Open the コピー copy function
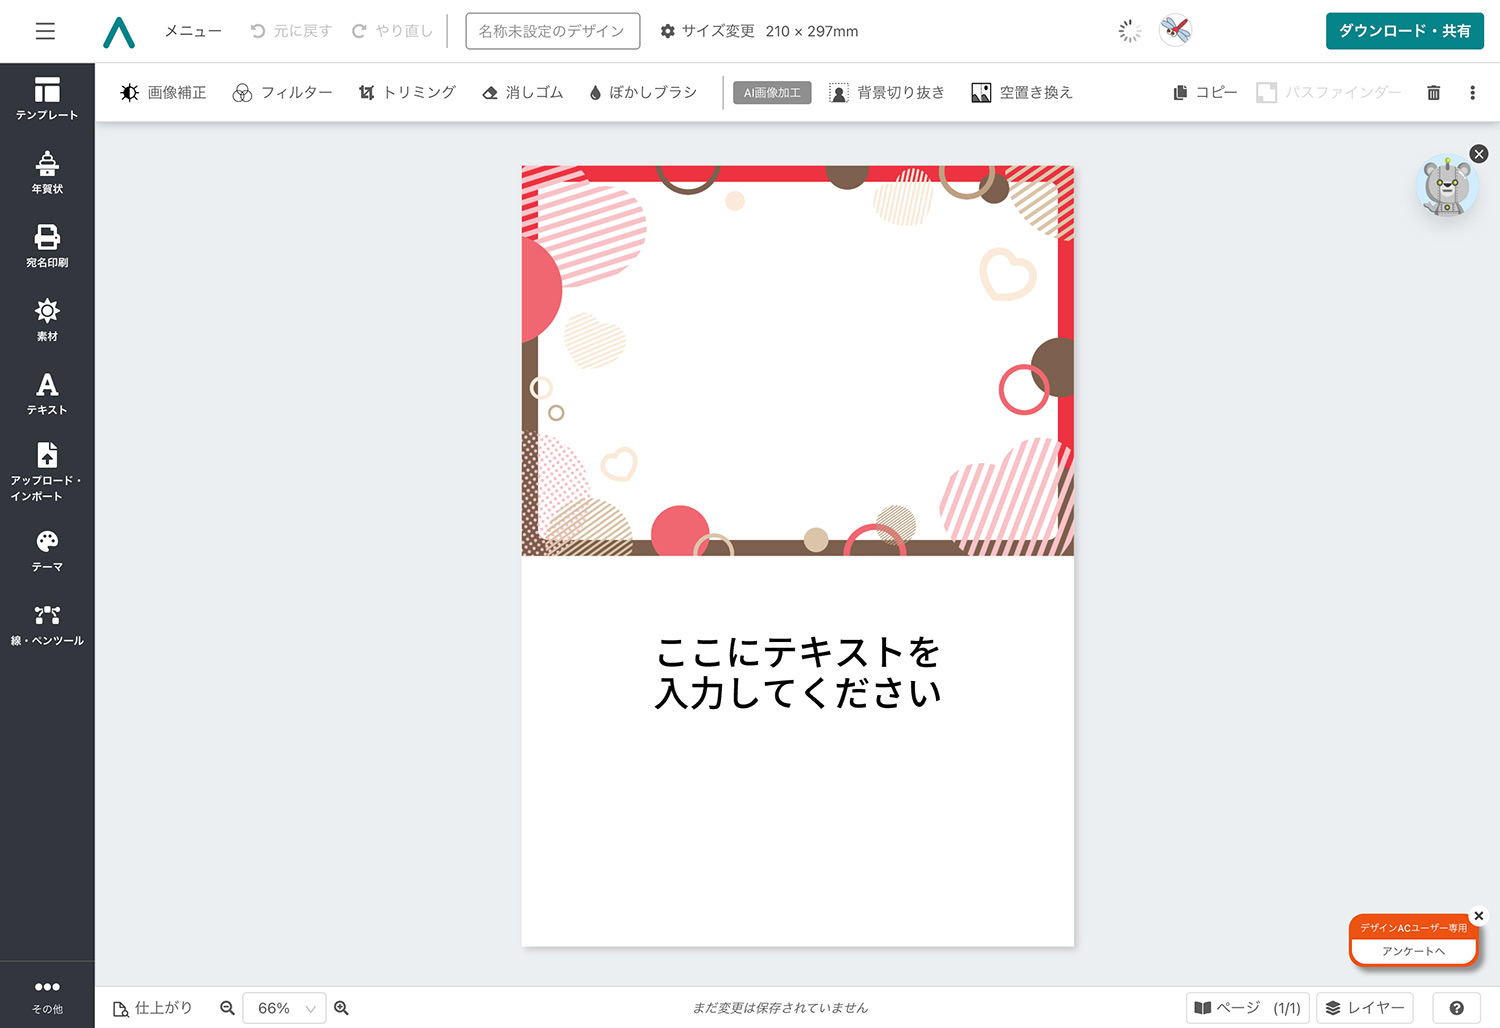The width and height of the screenshot is (1500, 1028). click(1204, 92)
